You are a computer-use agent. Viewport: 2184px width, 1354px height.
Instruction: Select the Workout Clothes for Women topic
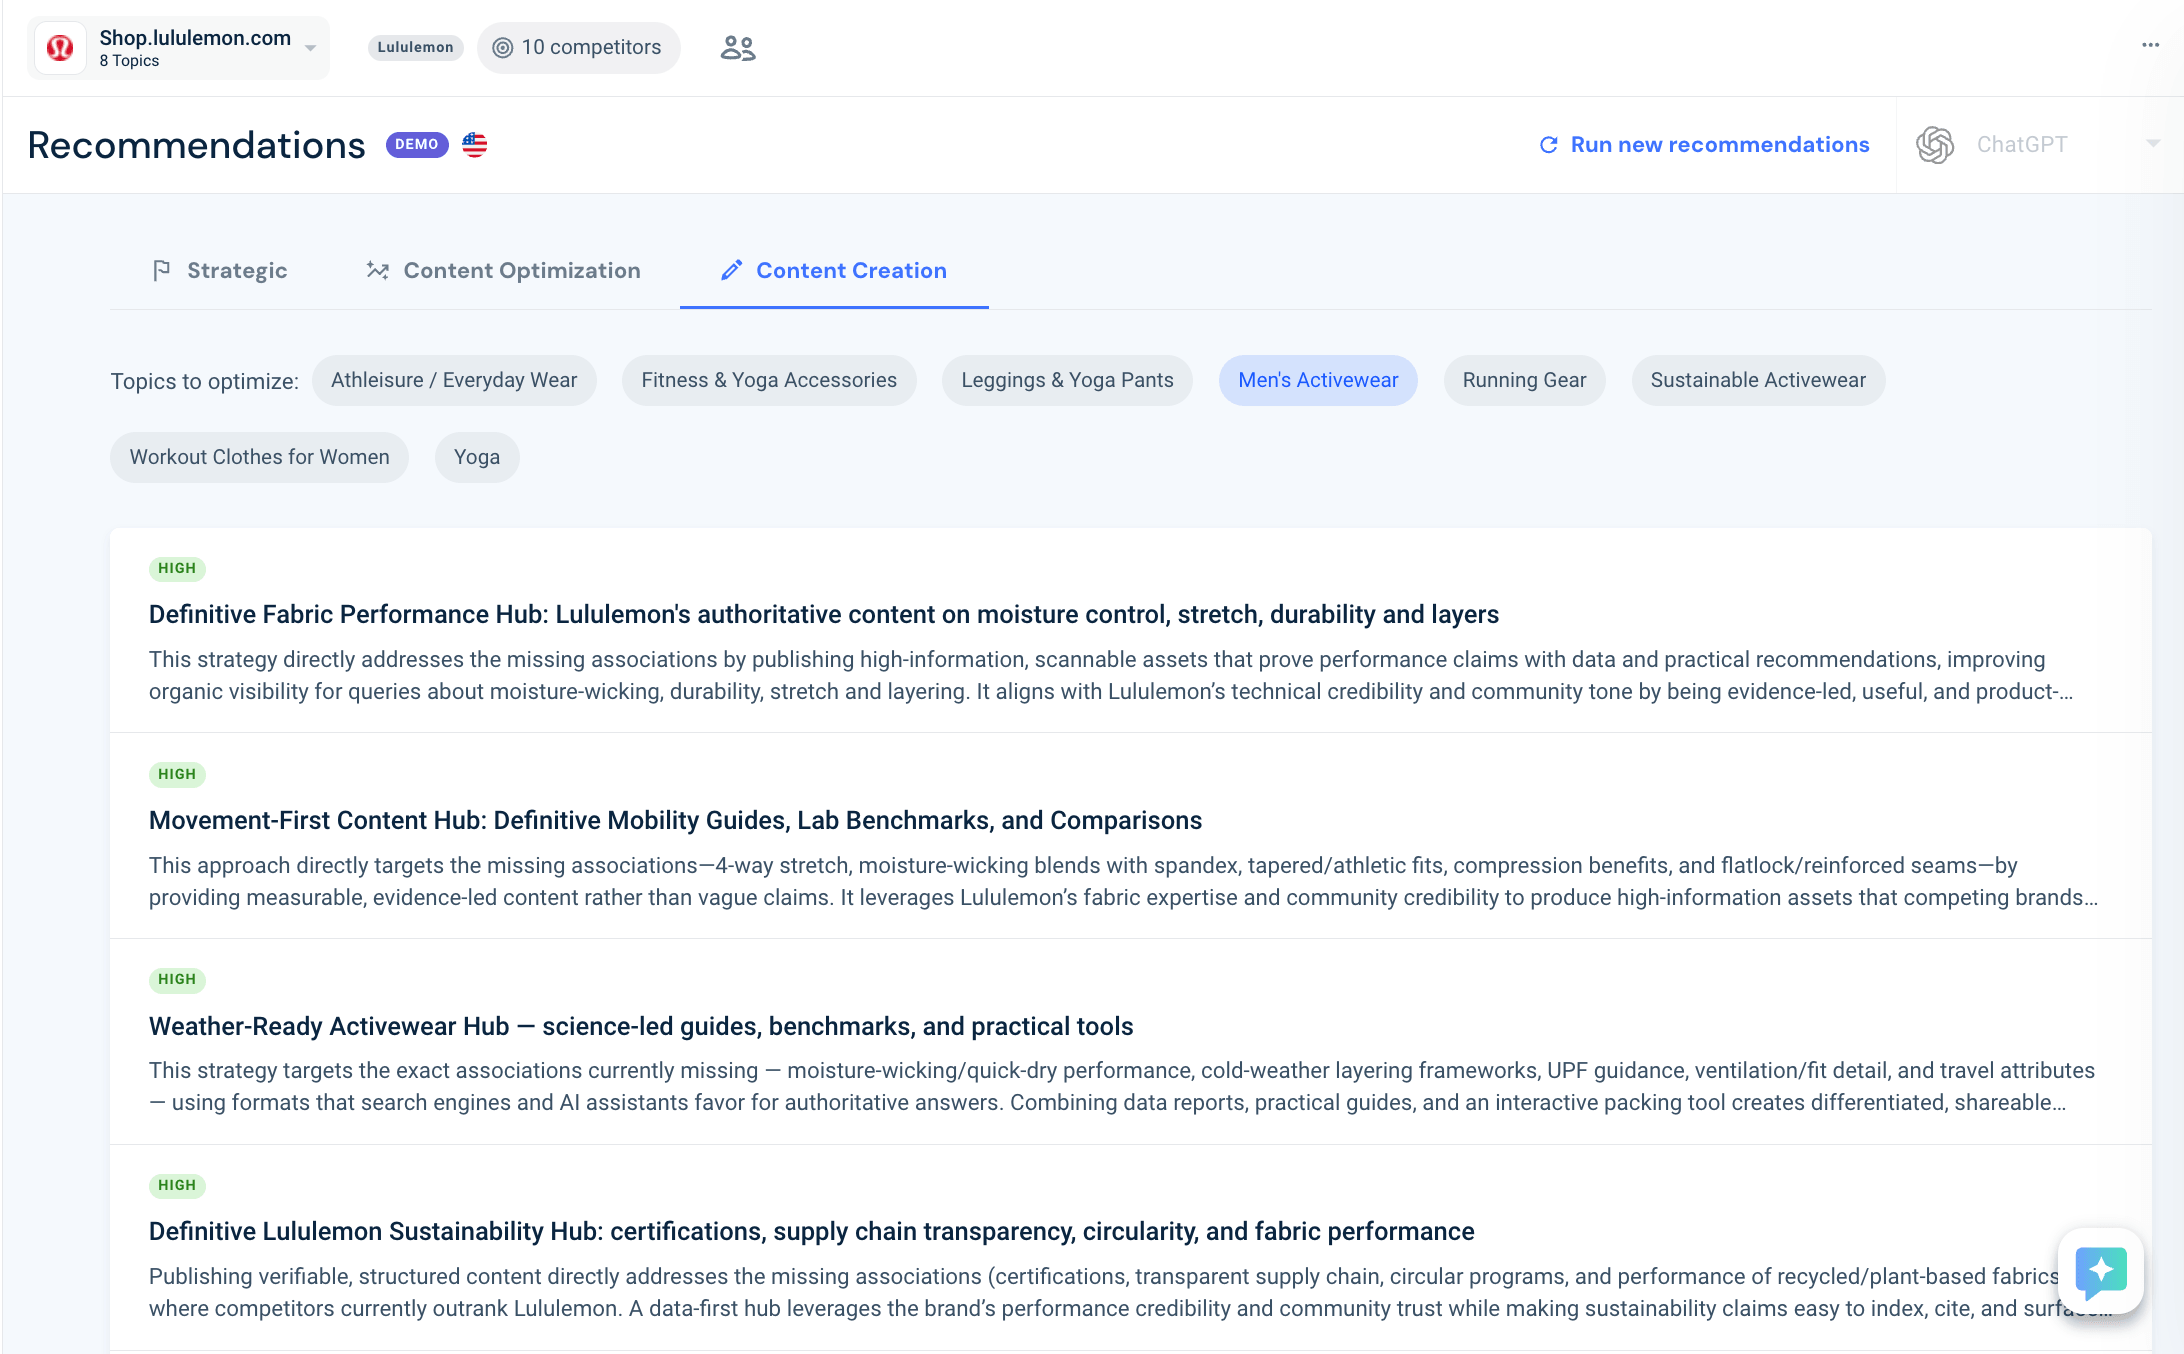[x=259, y=458]
